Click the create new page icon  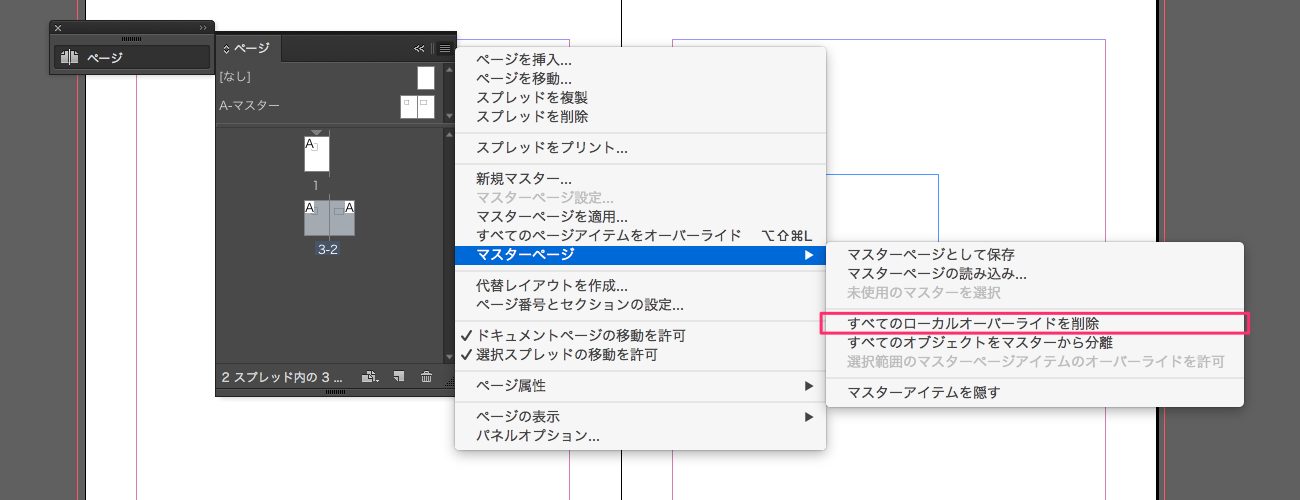click(x=399, y=377)
